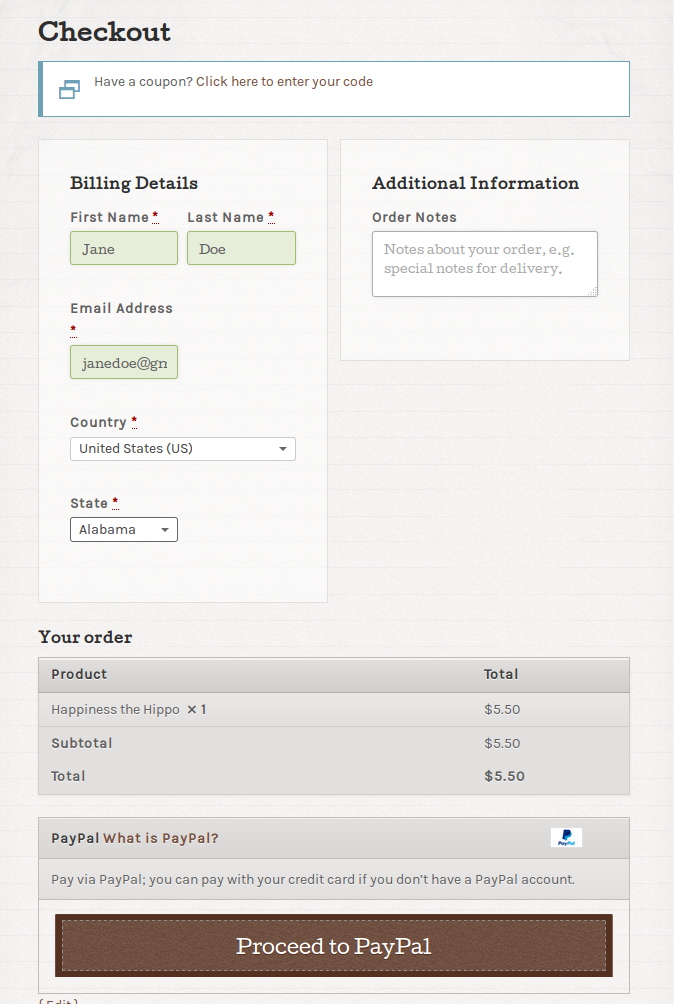
Task: Click the PayPal logo icon
Action: [x=566, y=838]
